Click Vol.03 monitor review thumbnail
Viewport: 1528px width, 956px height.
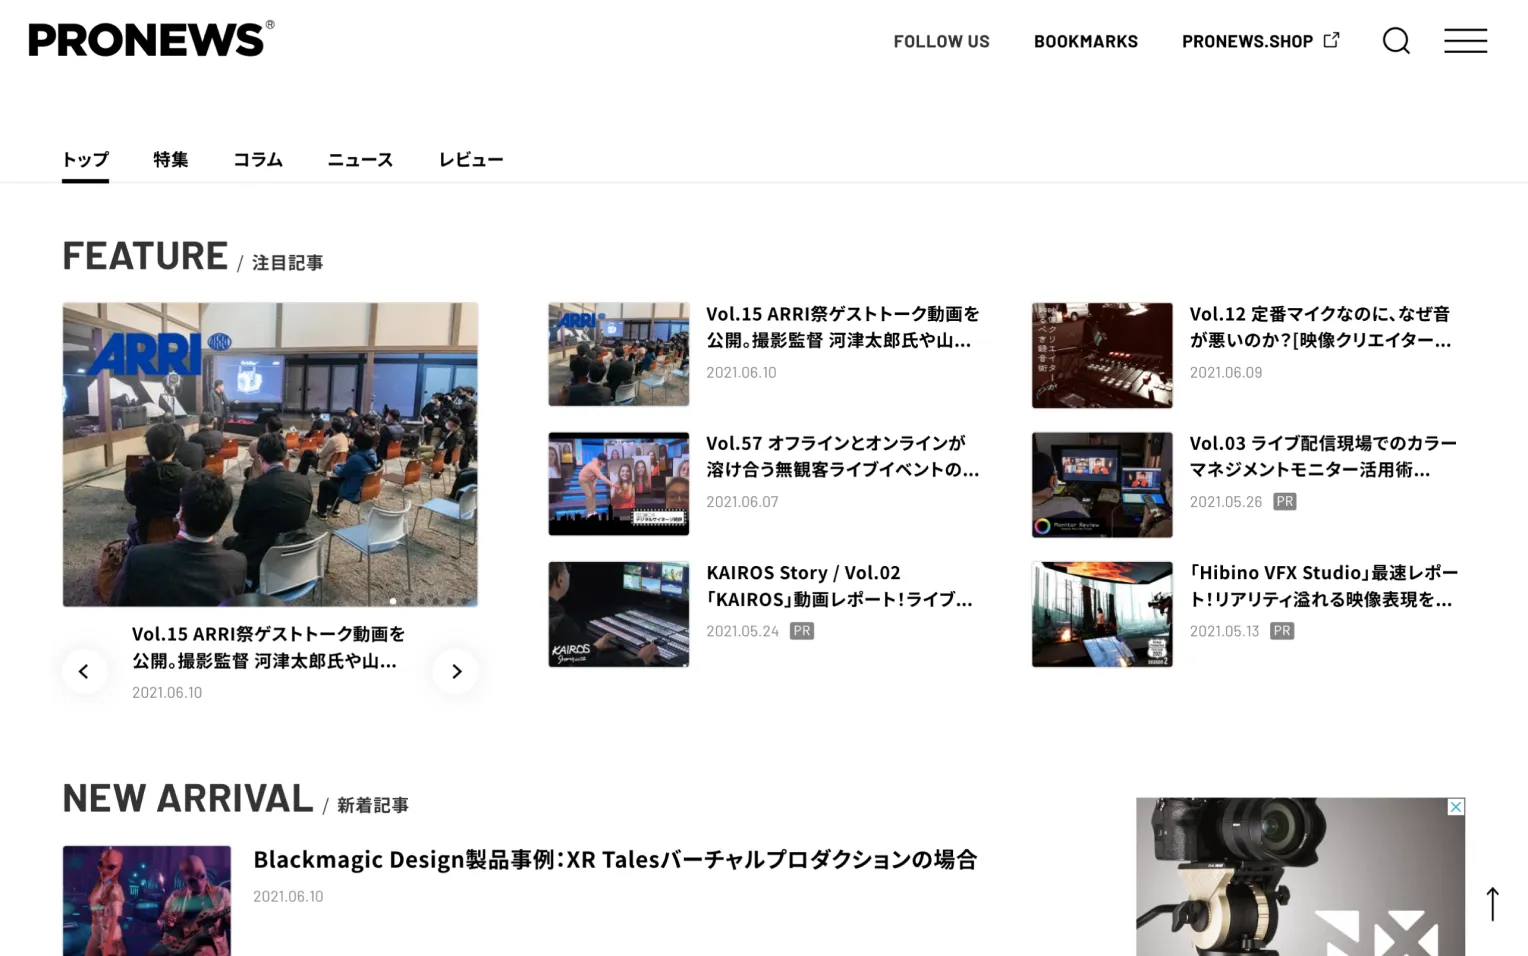[1102, 485]
